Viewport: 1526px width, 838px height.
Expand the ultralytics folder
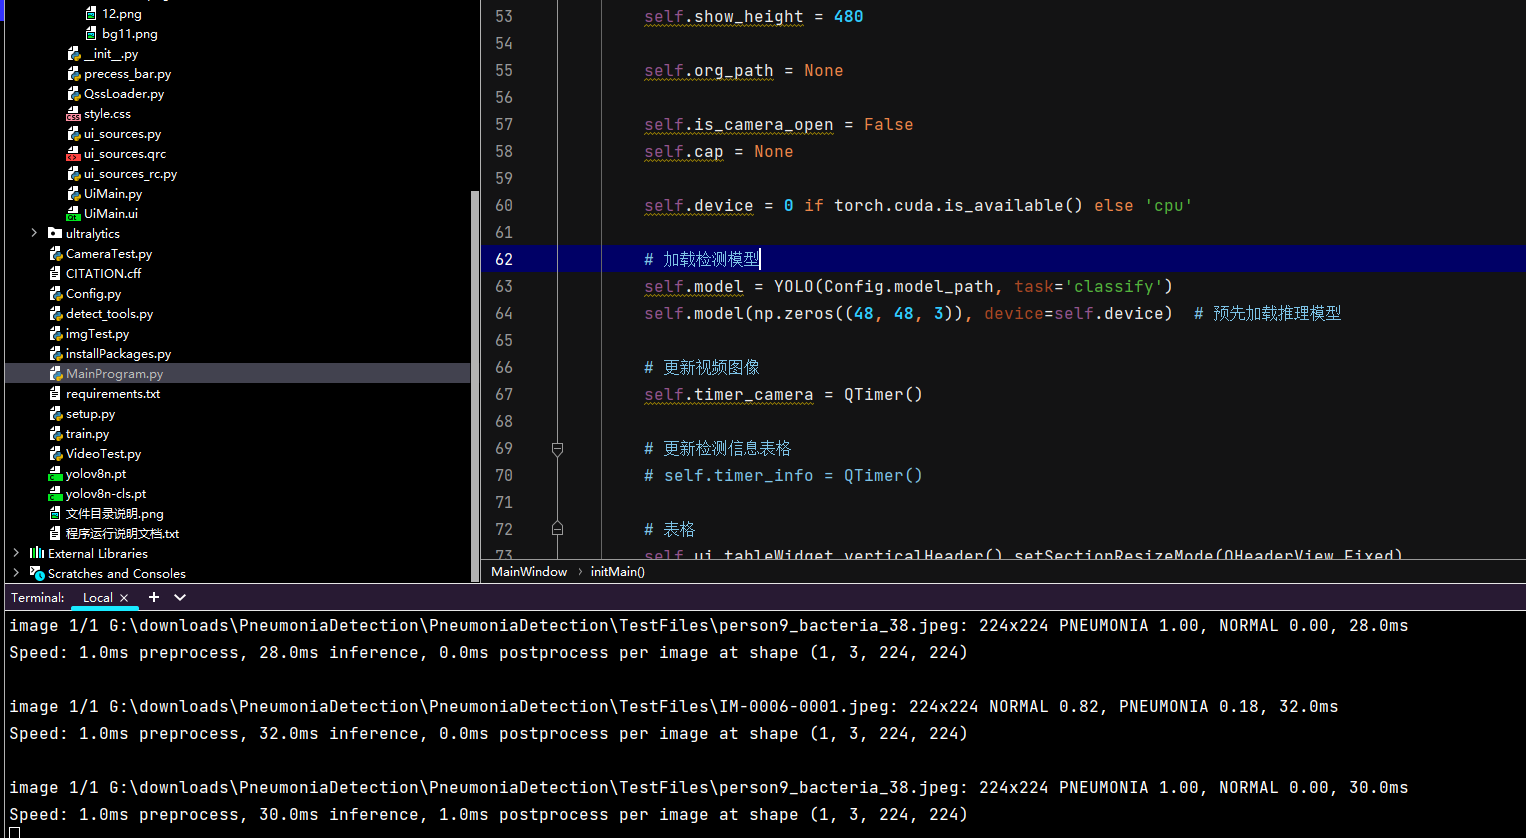(34, 233)
